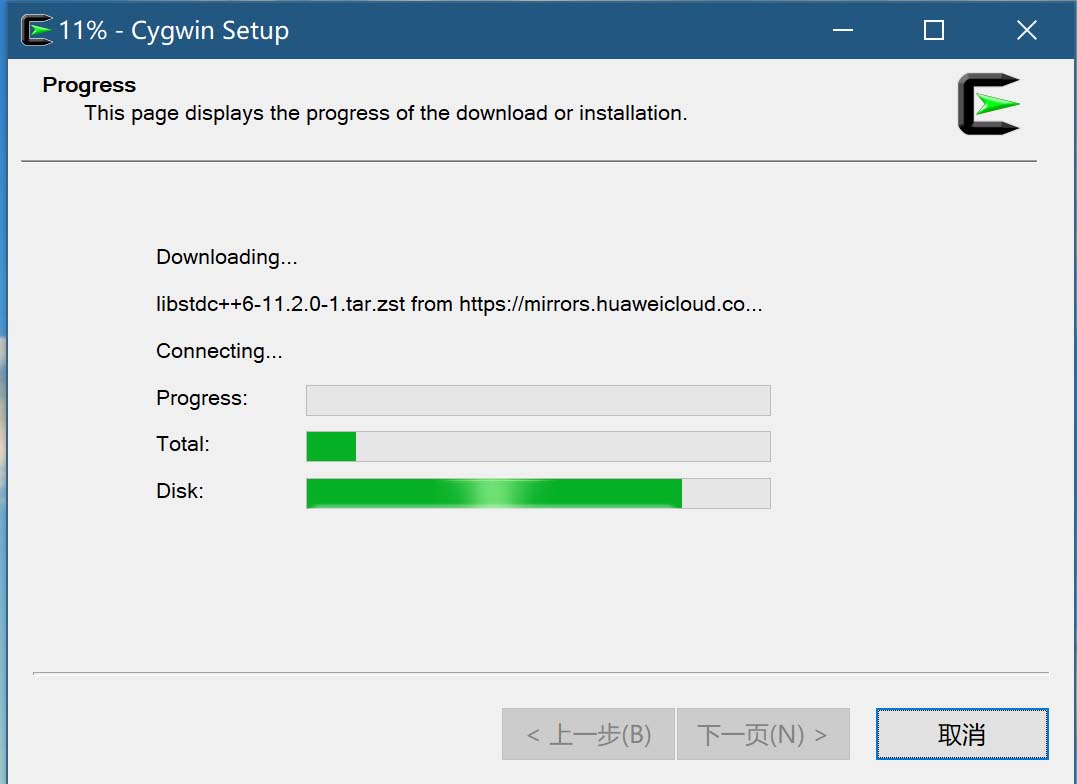Click the Total progress bar
Image resolution: width=1077 pixels, height=784 pixels.
click(538, 447)
